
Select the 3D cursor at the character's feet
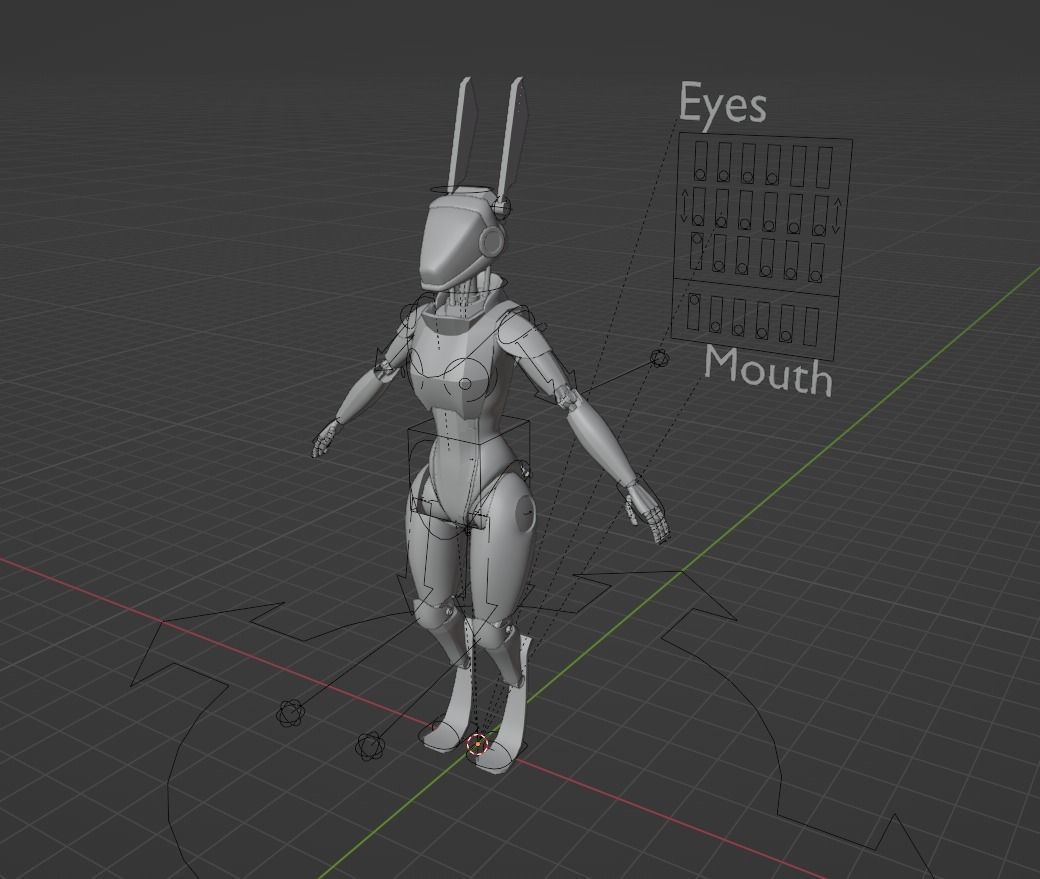click(478, 745)
